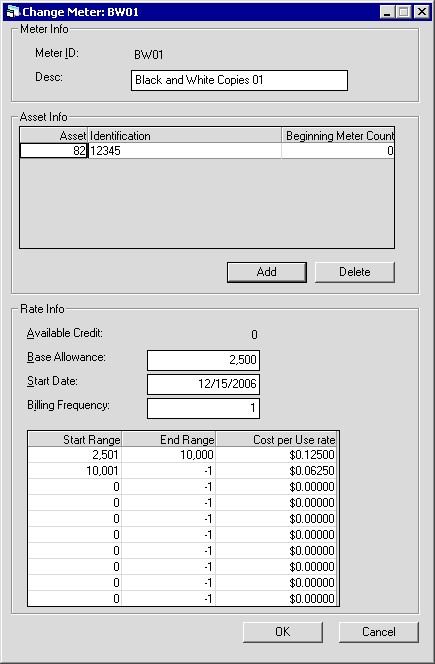
Task: Click End Range cell 10,000
Action: click(169, 455)
